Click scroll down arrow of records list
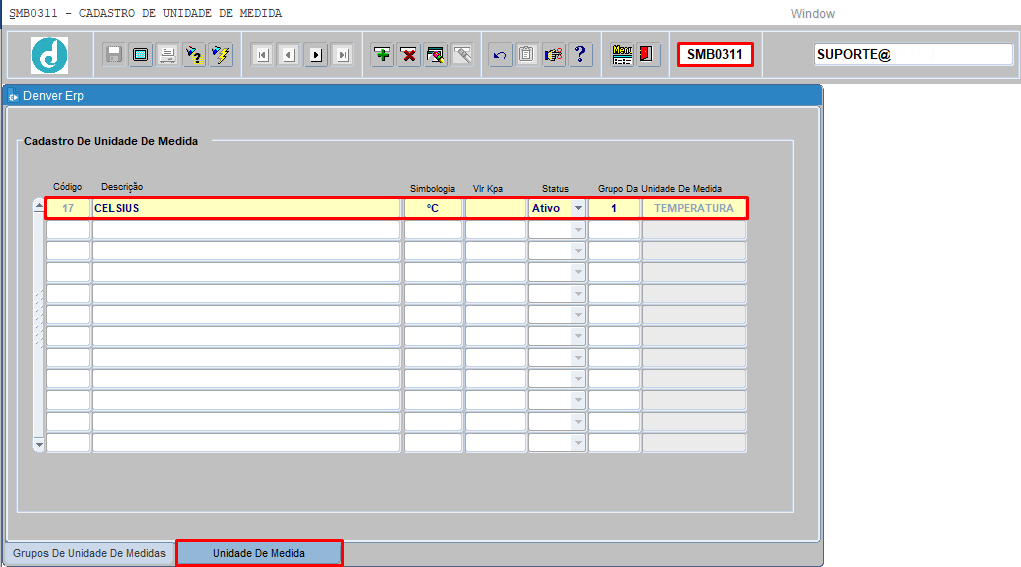Viewport: 1021px width, 567px height. tap(39, 445)
